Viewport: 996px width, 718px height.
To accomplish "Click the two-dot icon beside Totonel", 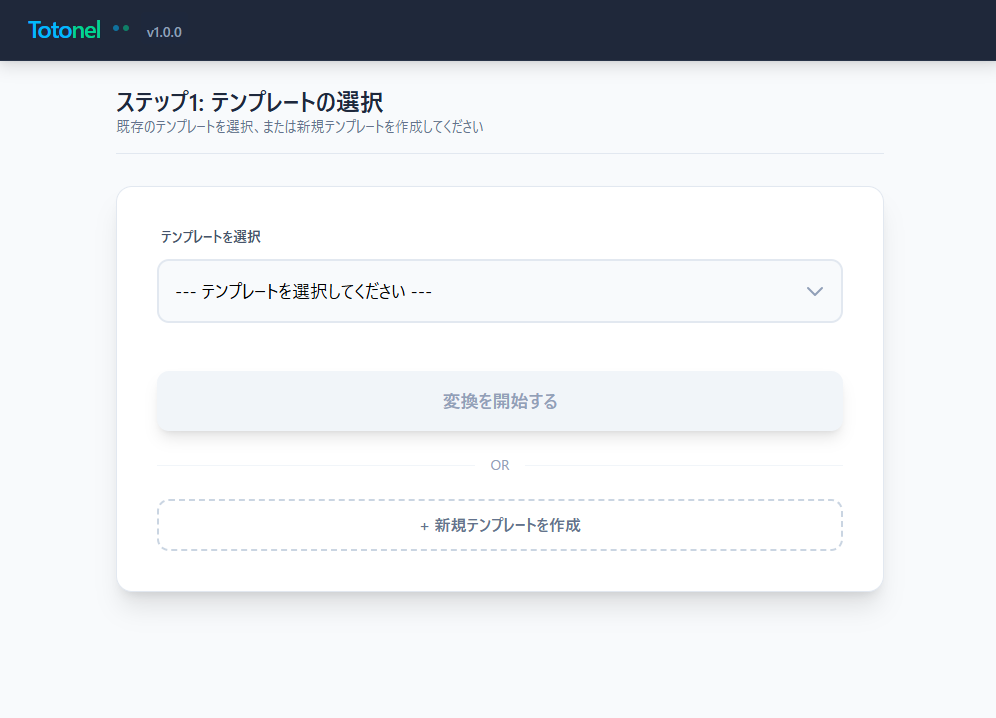I will (121, 28).
